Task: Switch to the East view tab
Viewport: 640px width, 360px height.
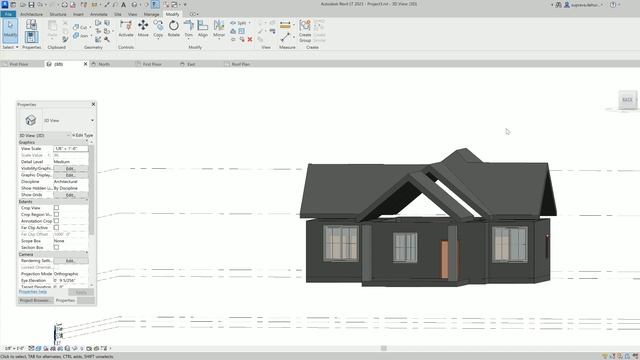Action: [x=191, y=64]
